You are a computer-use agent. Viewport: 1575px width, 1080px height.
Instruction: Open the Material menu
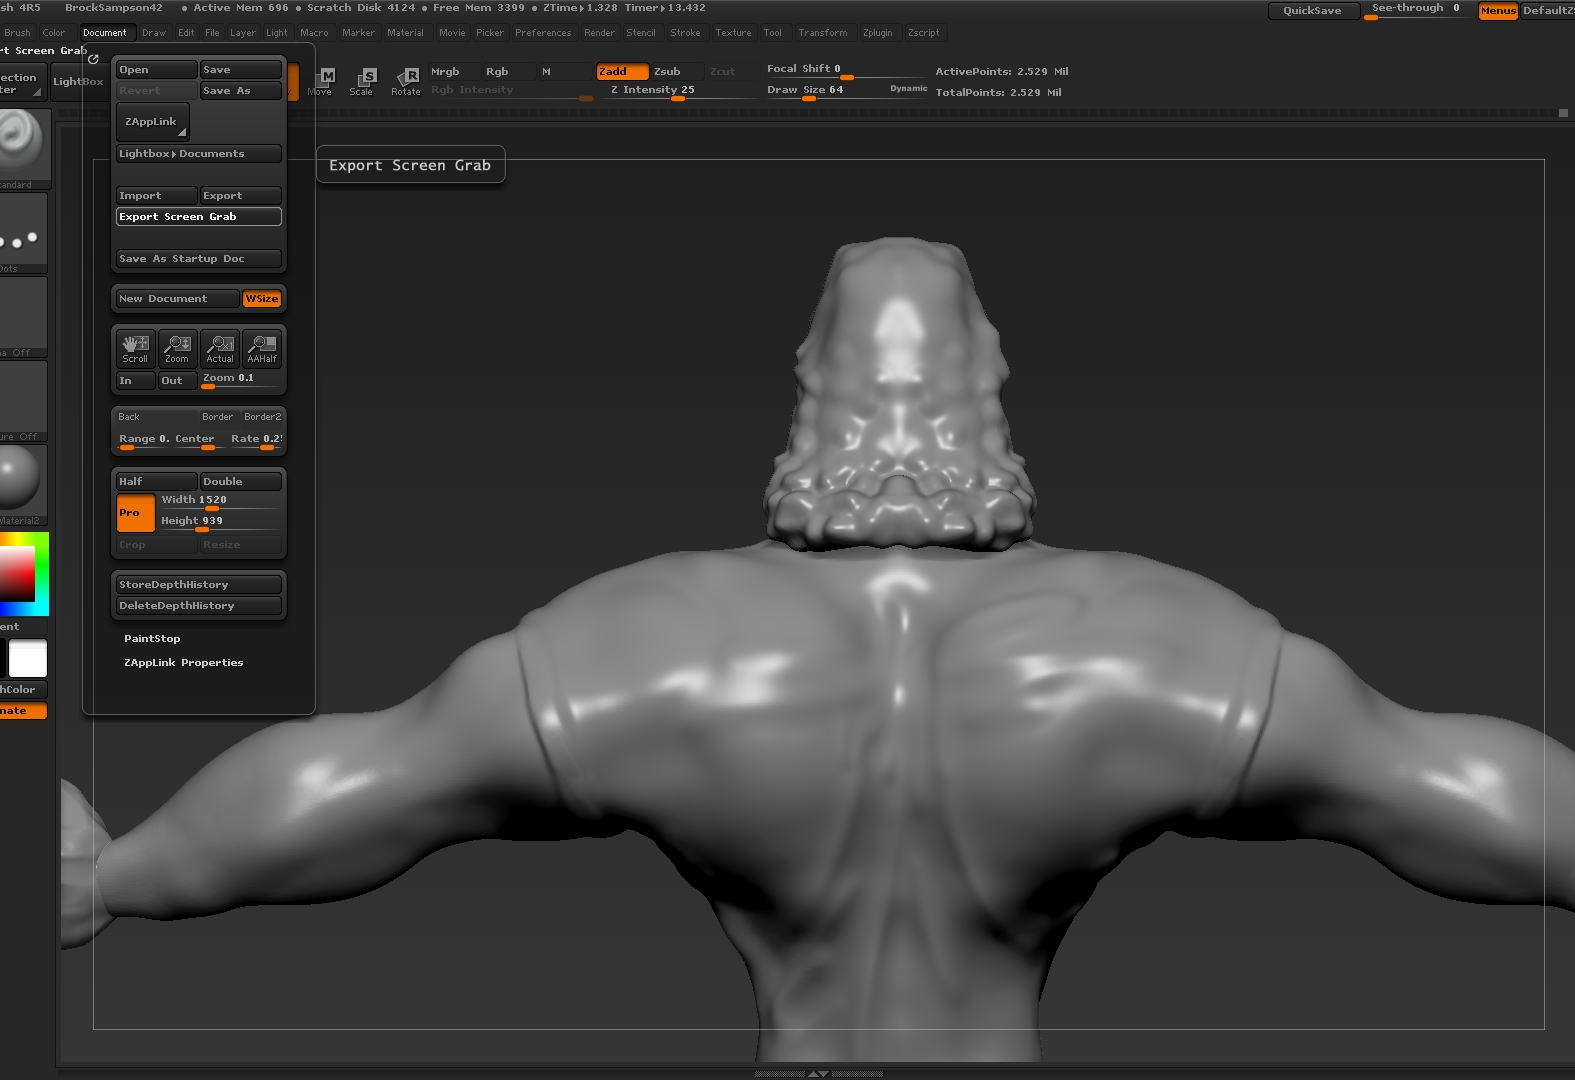coord(405,33)
